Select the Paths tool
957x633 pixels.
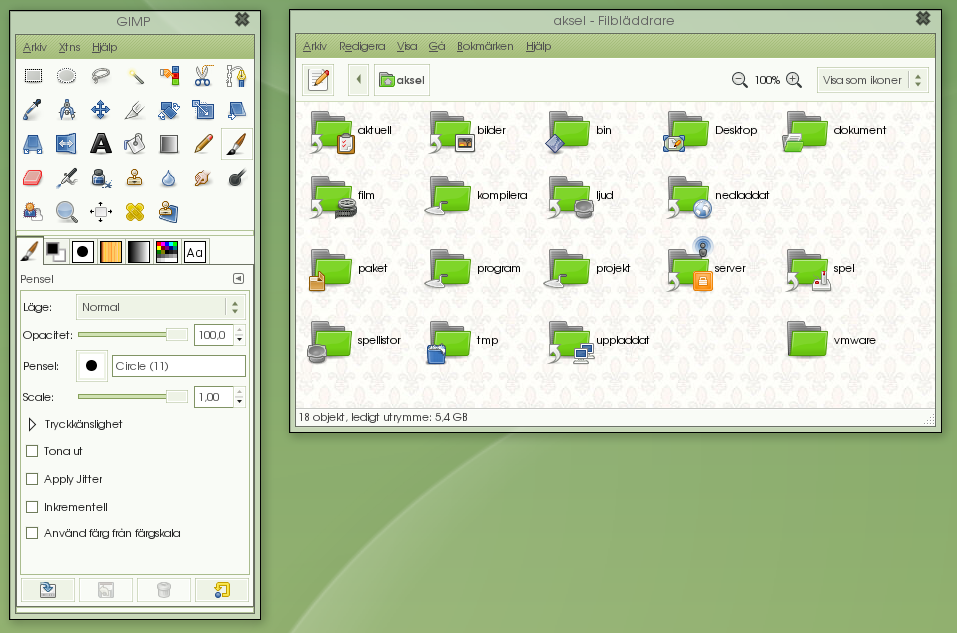(x=236, y=76)
